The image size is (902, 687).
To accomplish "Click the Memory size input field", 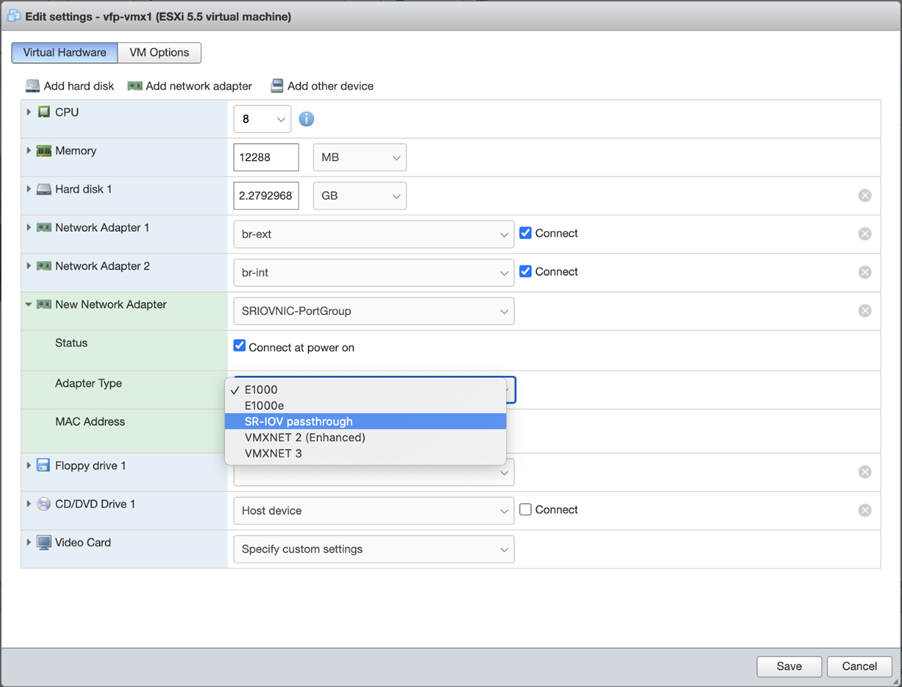I will [266, 158].
